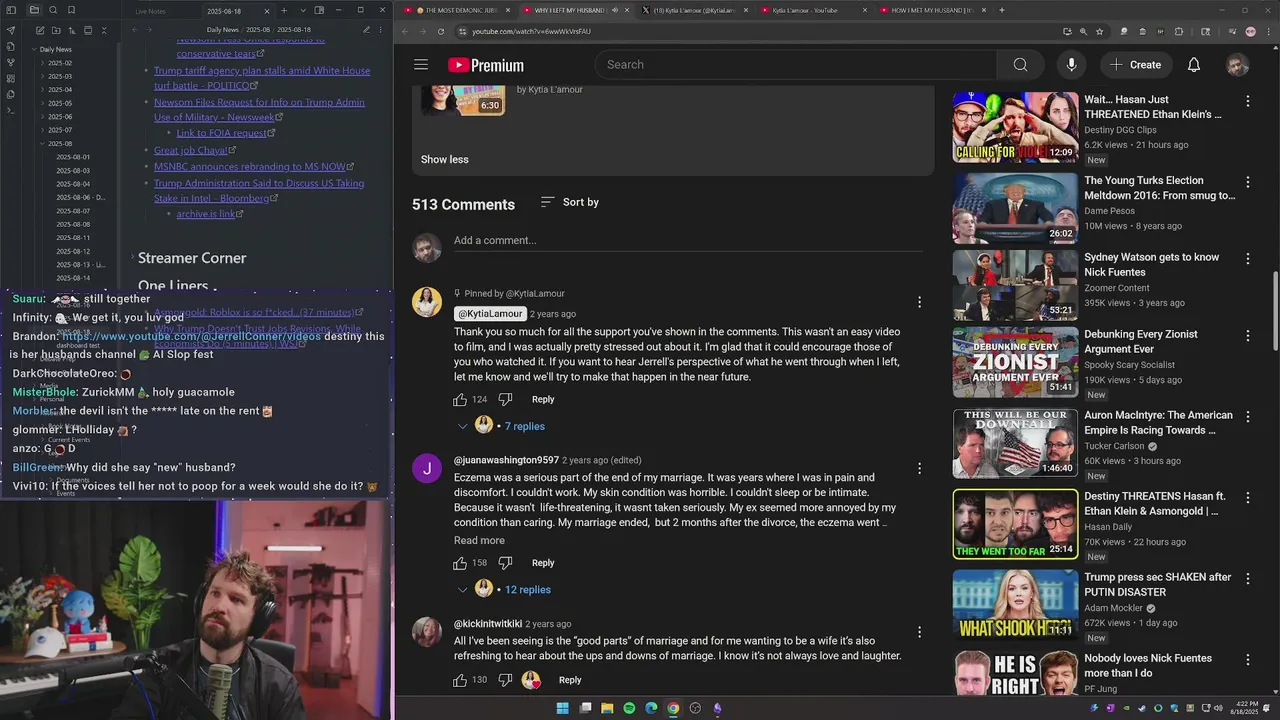Open File Explorer from the taskbar

click(x=607, y=708)
